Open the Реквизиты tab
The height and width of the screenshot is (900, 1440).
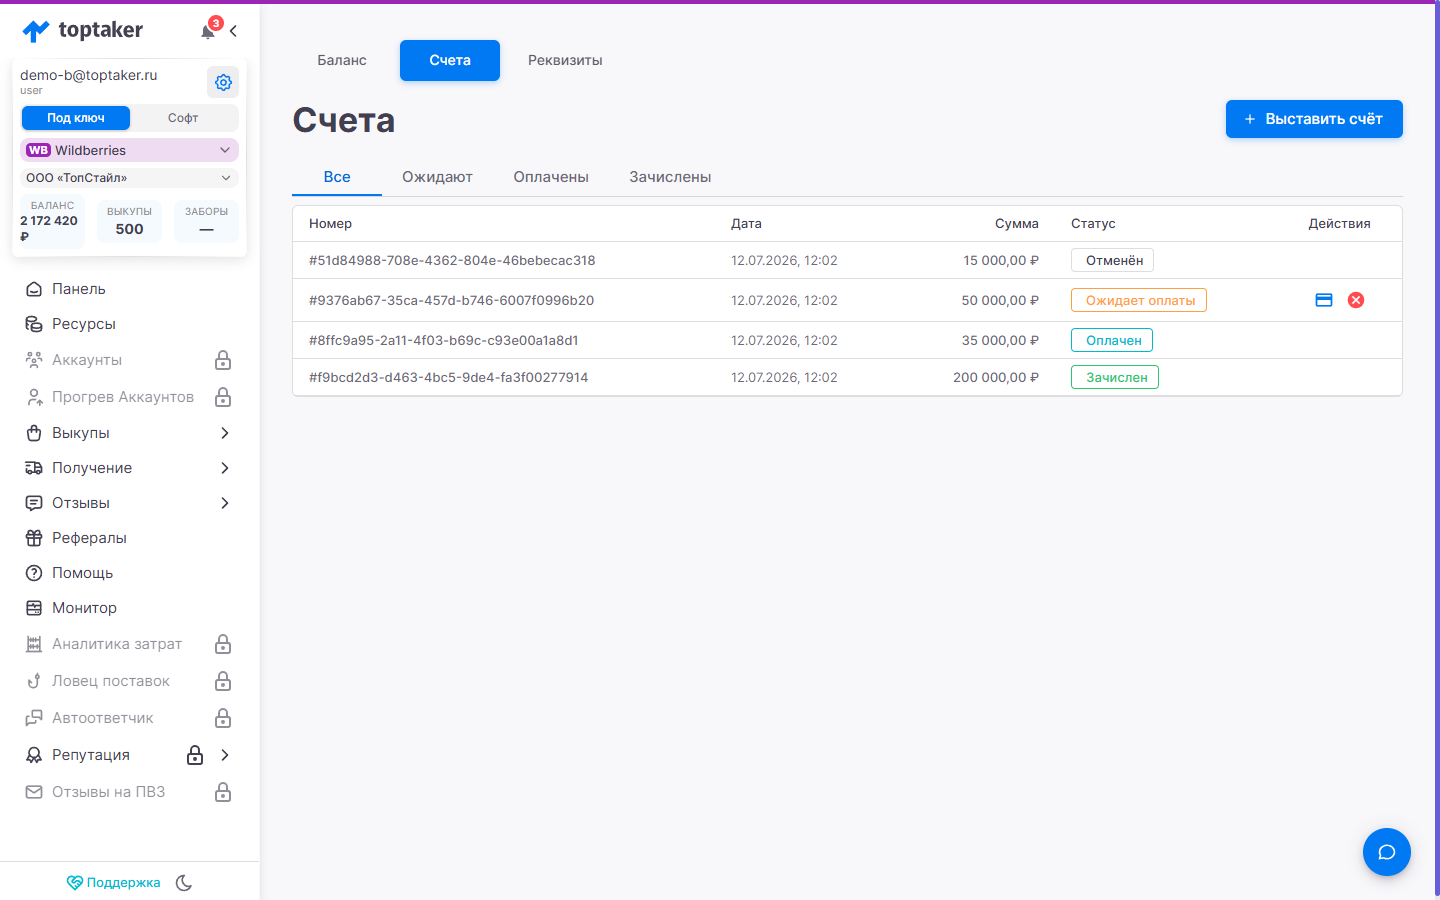pyautogui.click(x=565, y=60)
